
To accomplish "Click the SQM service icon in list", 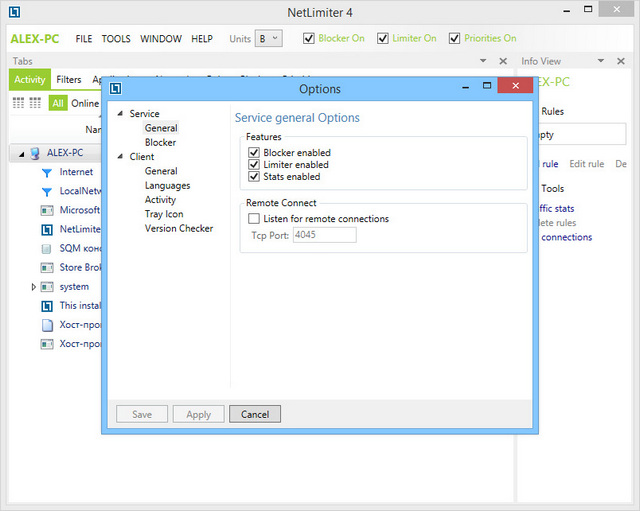I will coord(46,248).
